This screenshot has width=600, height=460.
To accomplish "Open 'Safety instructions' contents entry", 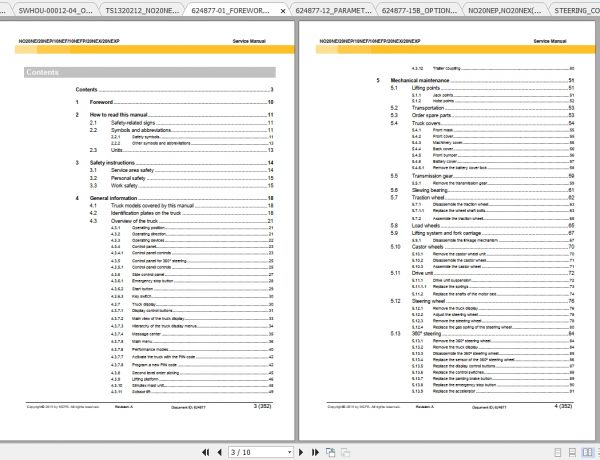I will click(174, 163).
